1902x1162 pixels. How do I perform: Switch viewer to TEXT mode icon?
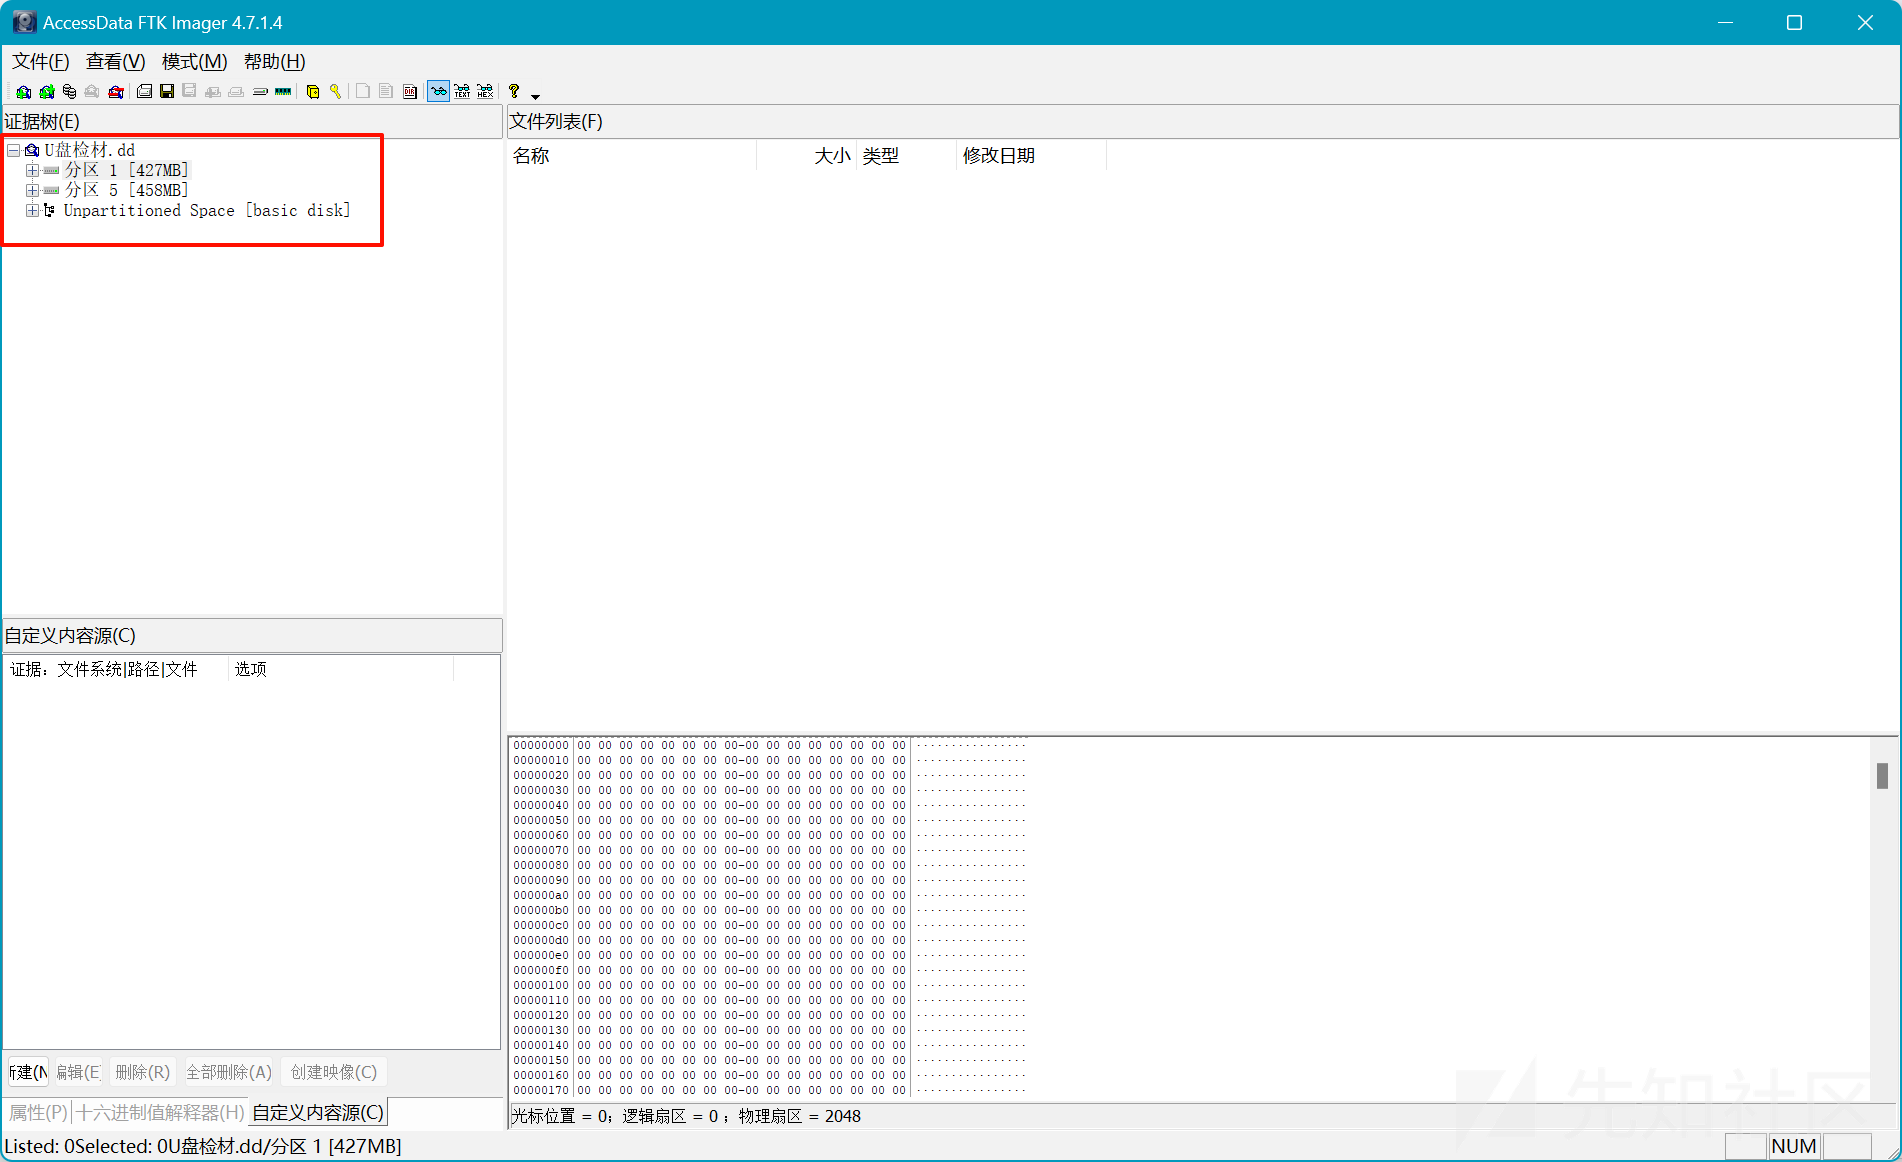pos(462,92)
